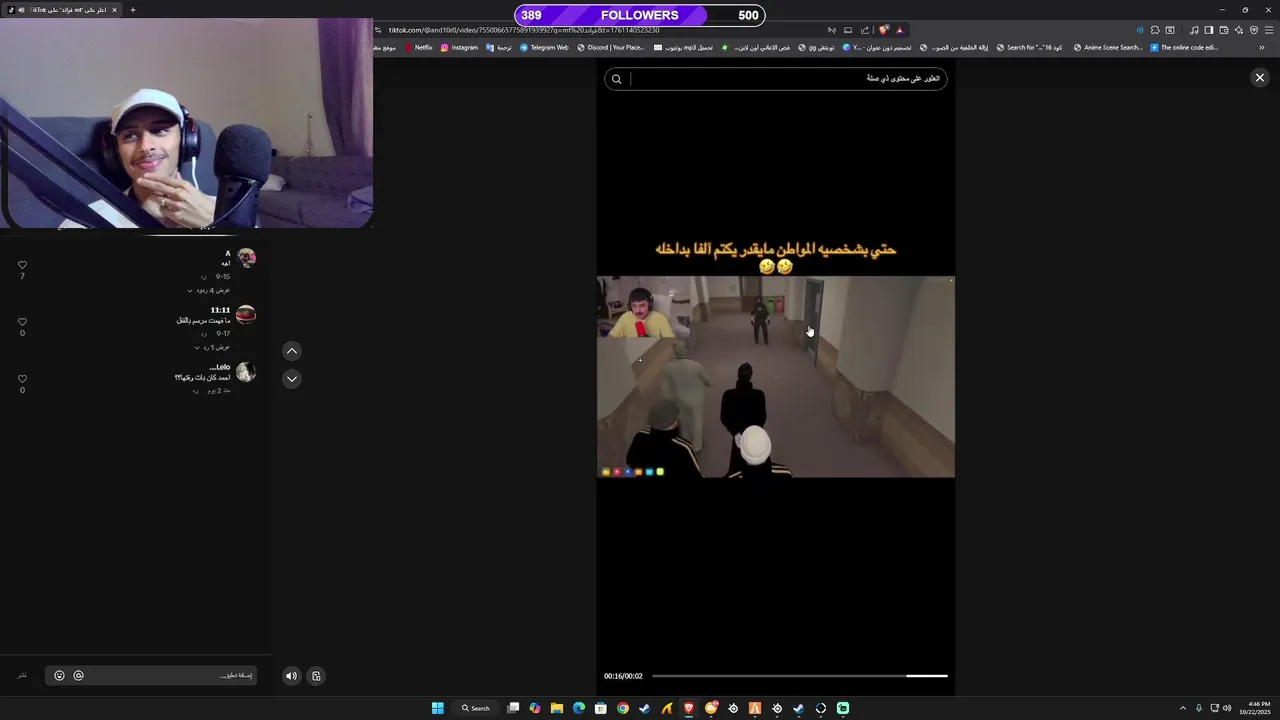Click the TikTok address bar URL
The image size is (1280, 720).
point(523,30)
